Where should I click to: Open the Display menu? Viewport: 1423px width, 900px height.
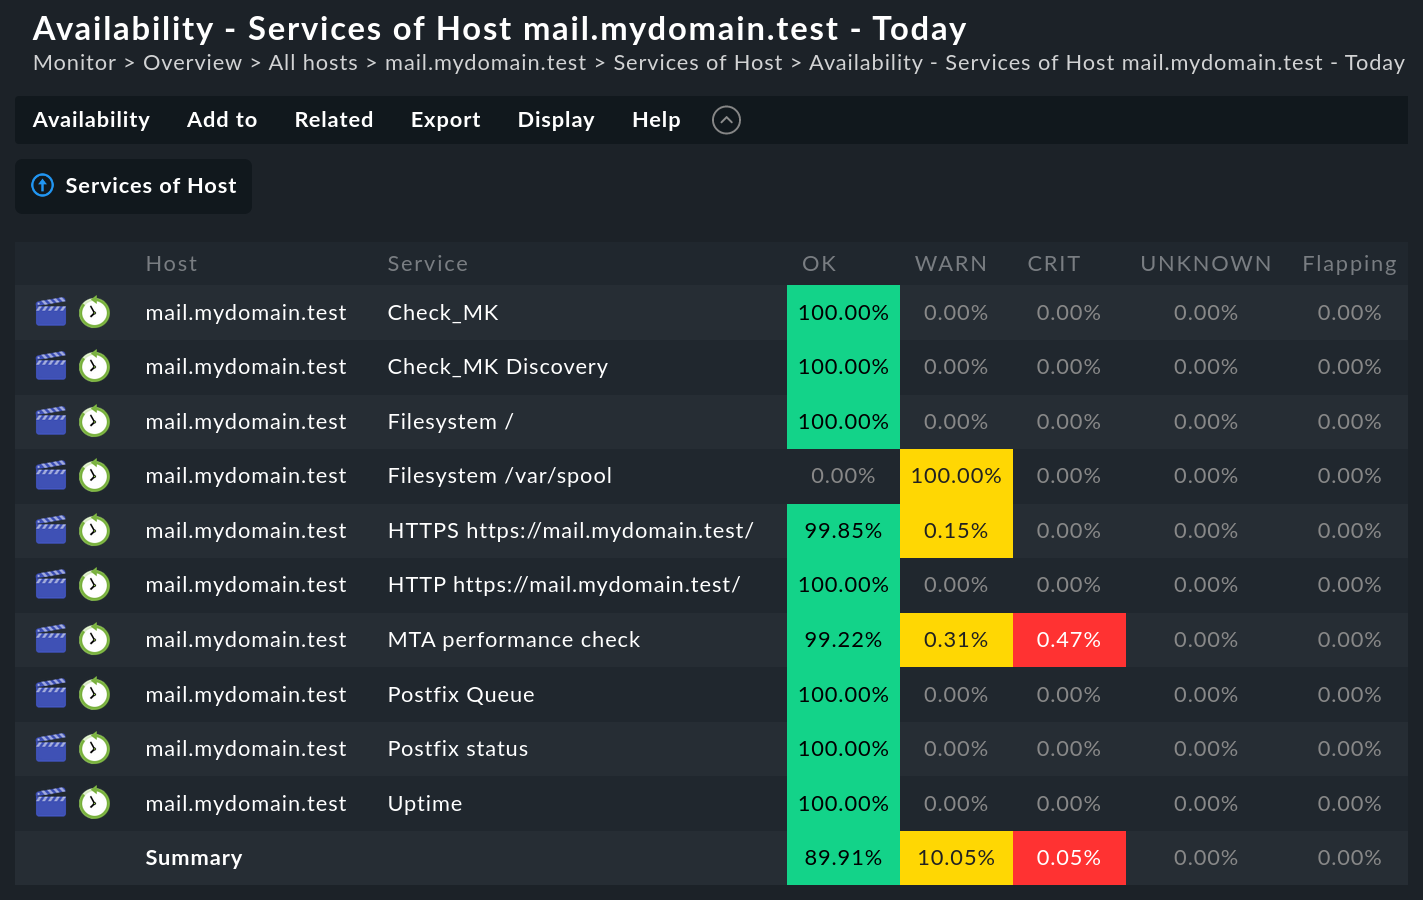pos(556,119)
